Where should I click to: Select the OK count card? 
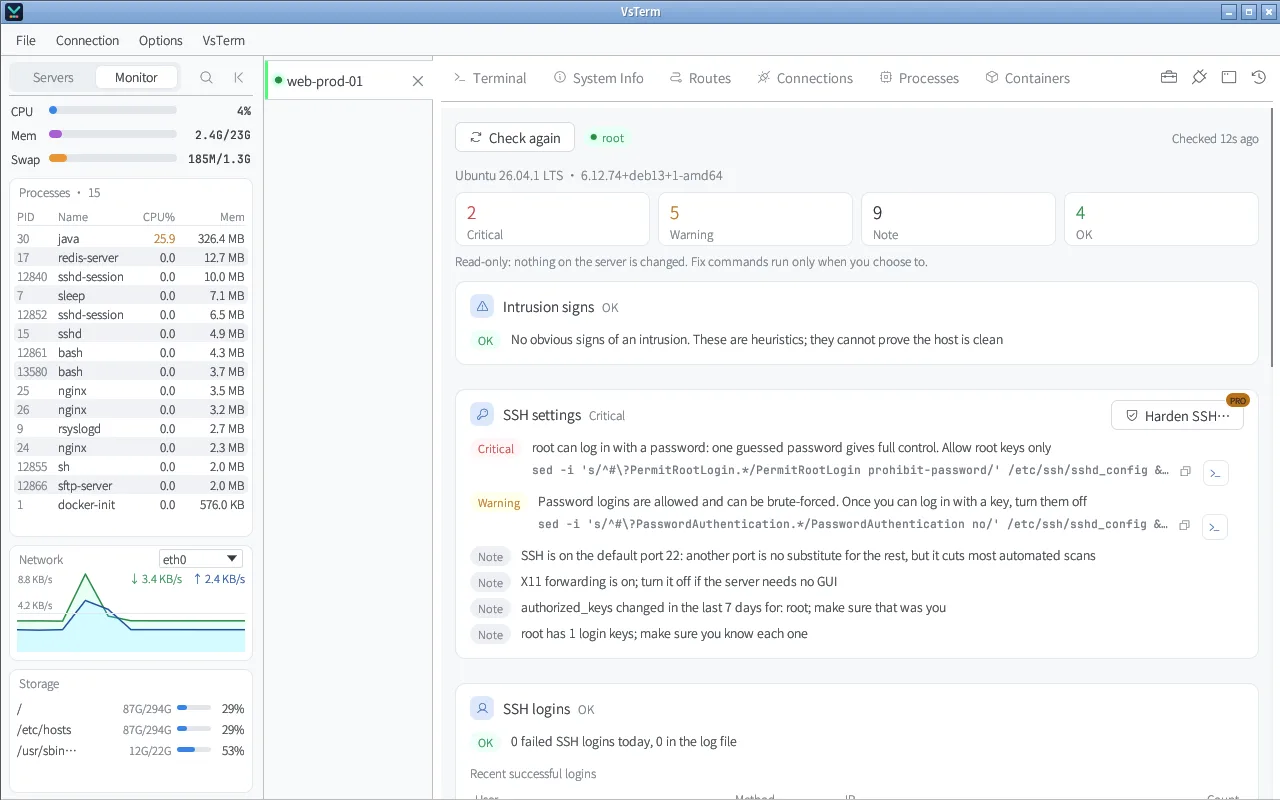pos(1161,219)
